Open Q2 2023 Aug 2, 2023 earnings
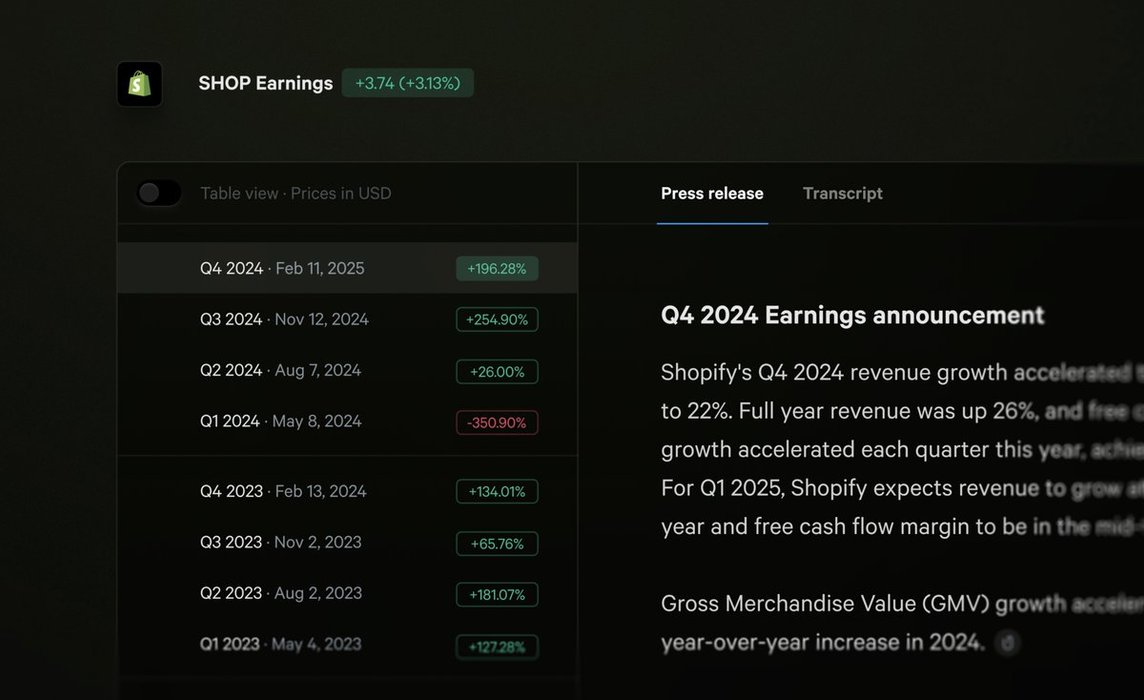 click(281, 593)
